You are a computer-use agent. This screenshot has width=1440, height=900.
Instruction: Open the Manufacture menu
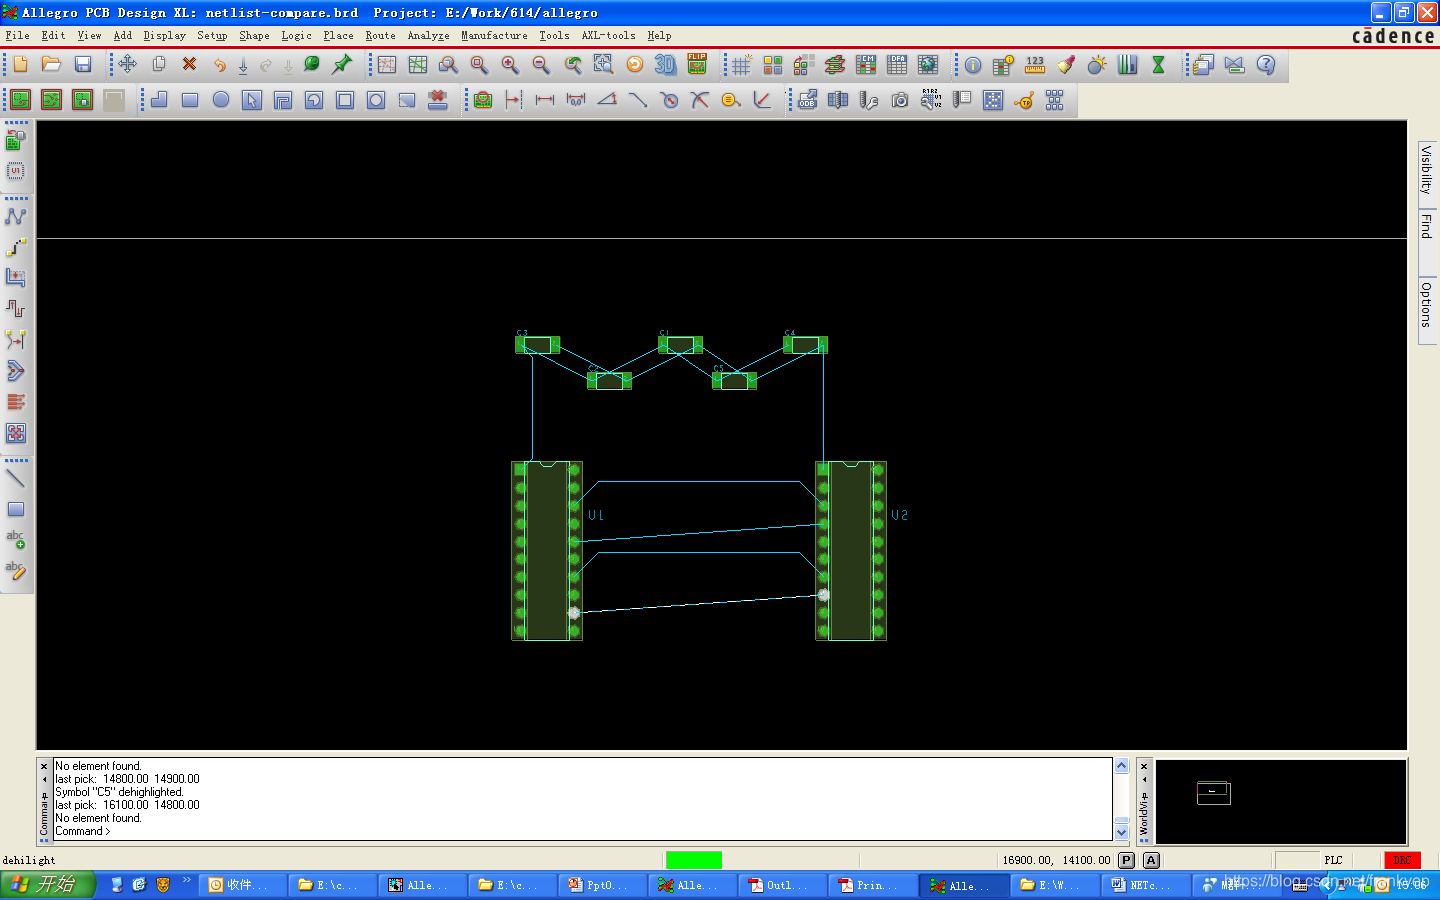pyautogui.click(x=494, y=35)
